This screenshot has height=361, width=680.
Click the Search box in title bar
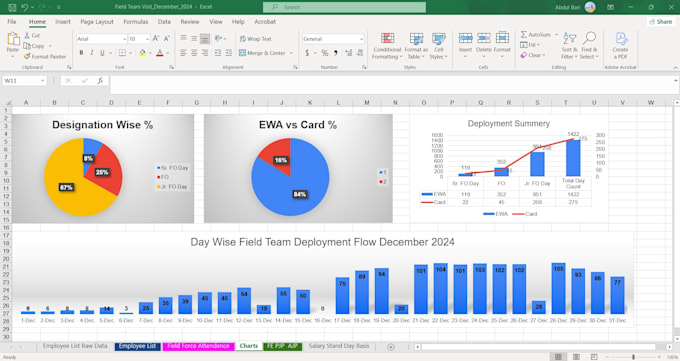coord(344,7)
